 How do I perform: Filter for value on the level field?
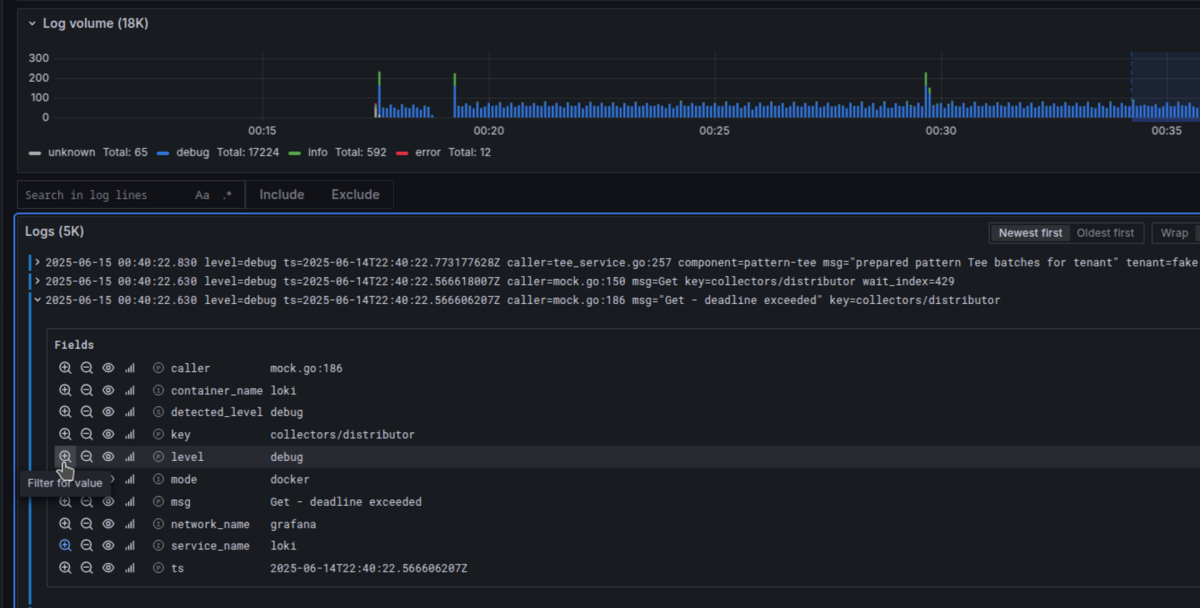[65, 457]
